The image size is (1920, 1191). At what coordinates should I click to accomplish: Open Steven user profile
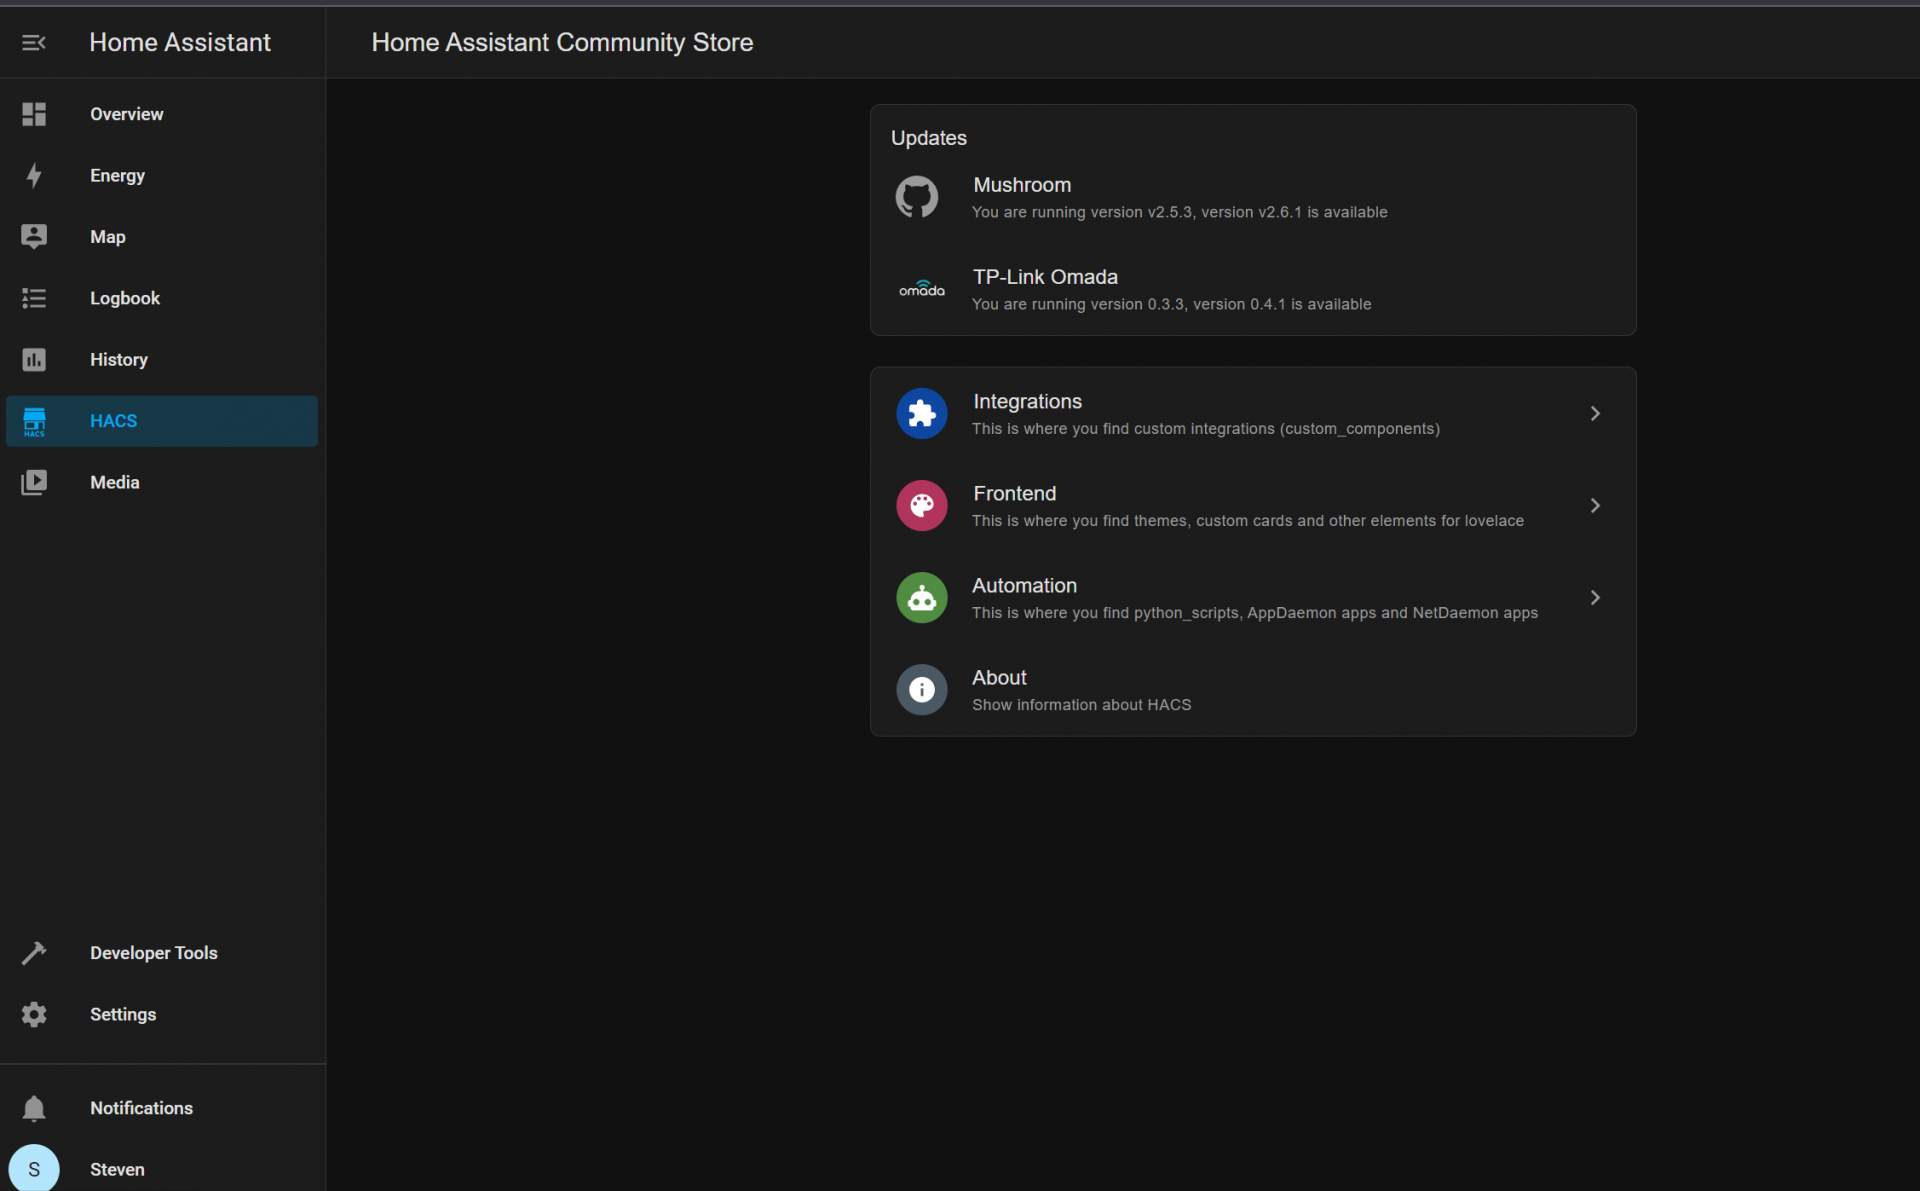(117, 1169)
